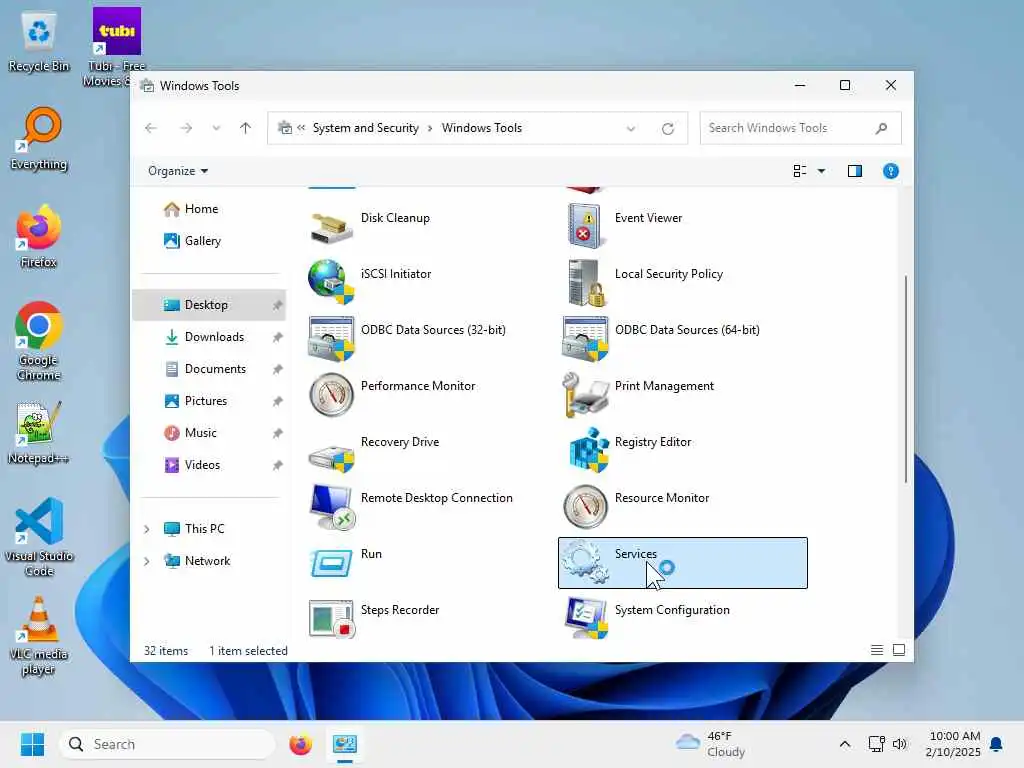Image resolution: width=1024 pixels, height=768 pixels.
Task: Toggle the preview pane button
Action: (854, 171)
